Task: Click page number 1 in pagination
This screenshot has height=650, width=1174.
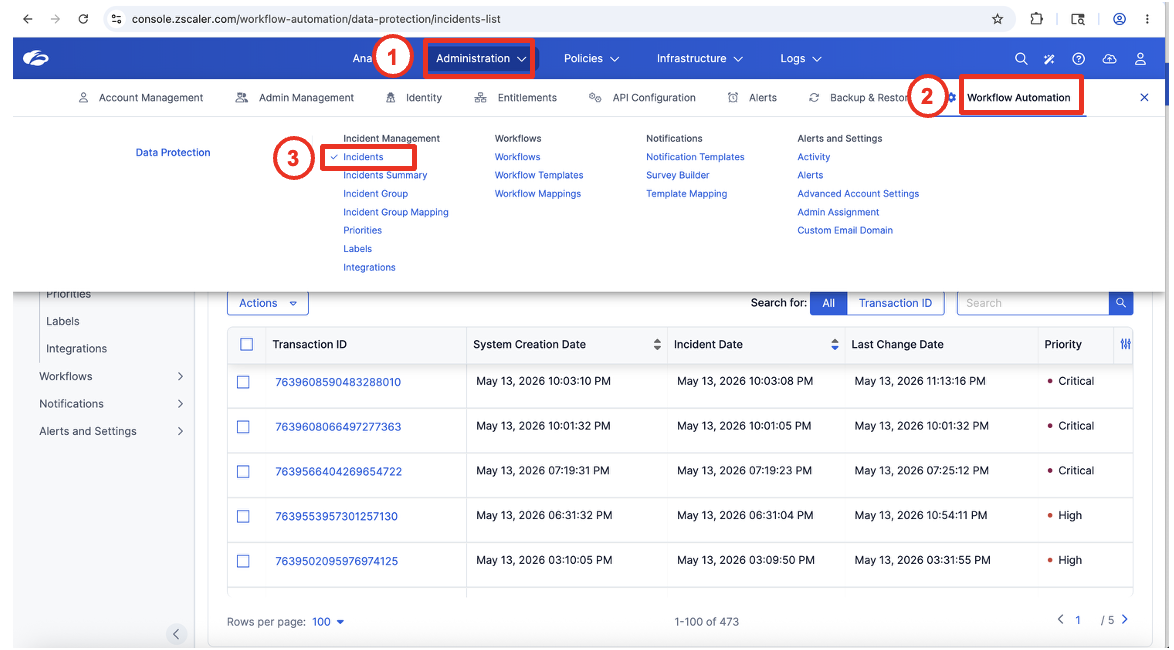Action: click(x=1077, y=620)
